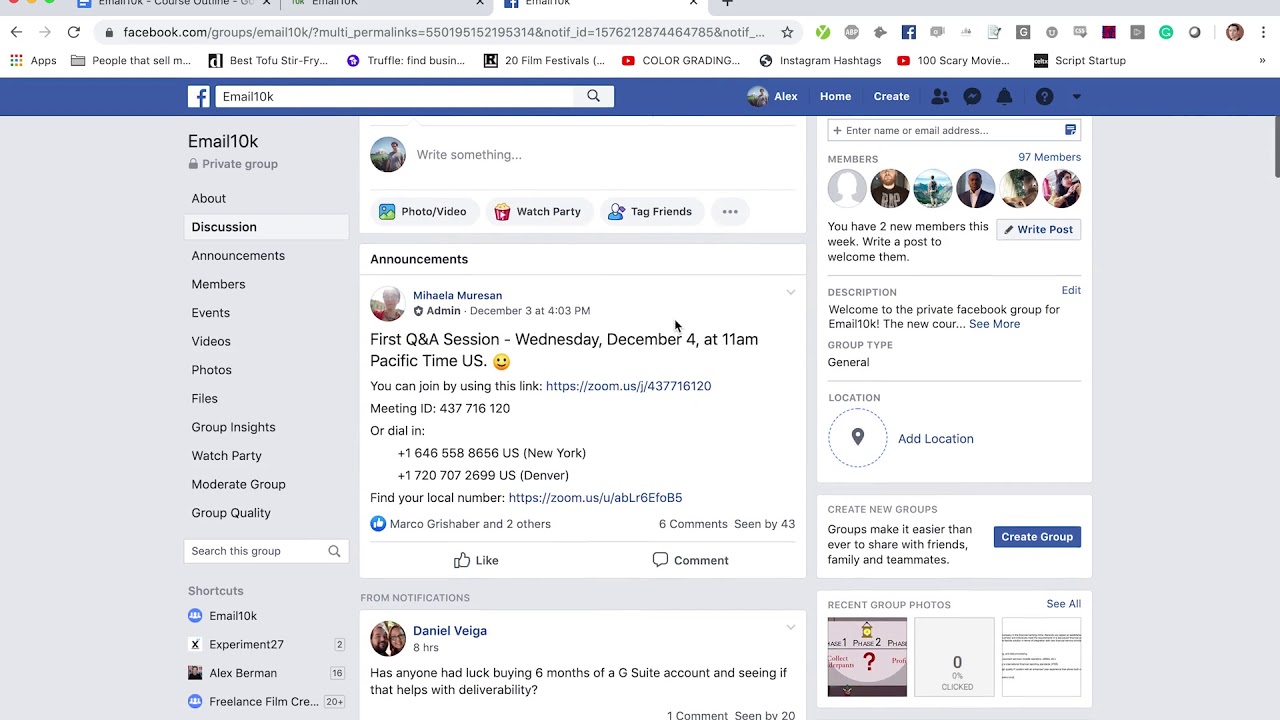Open Videos in the group sidebar
Screen dimensions: 1280x720
(211, 341)
